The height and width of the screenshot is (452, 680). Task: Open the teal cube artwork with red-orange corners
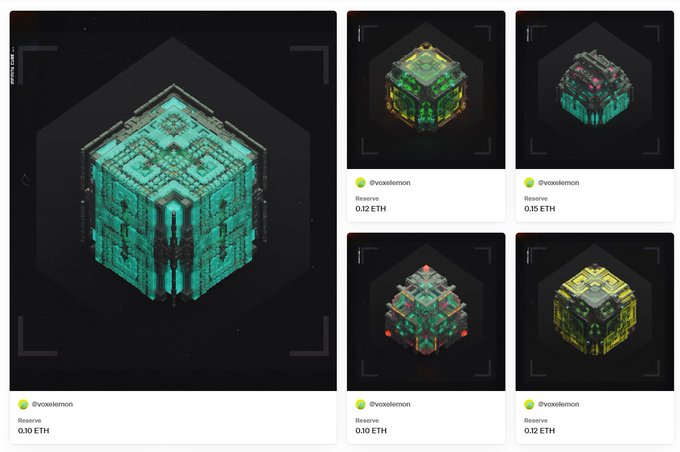pyautogui.click(x=426, y=312)
